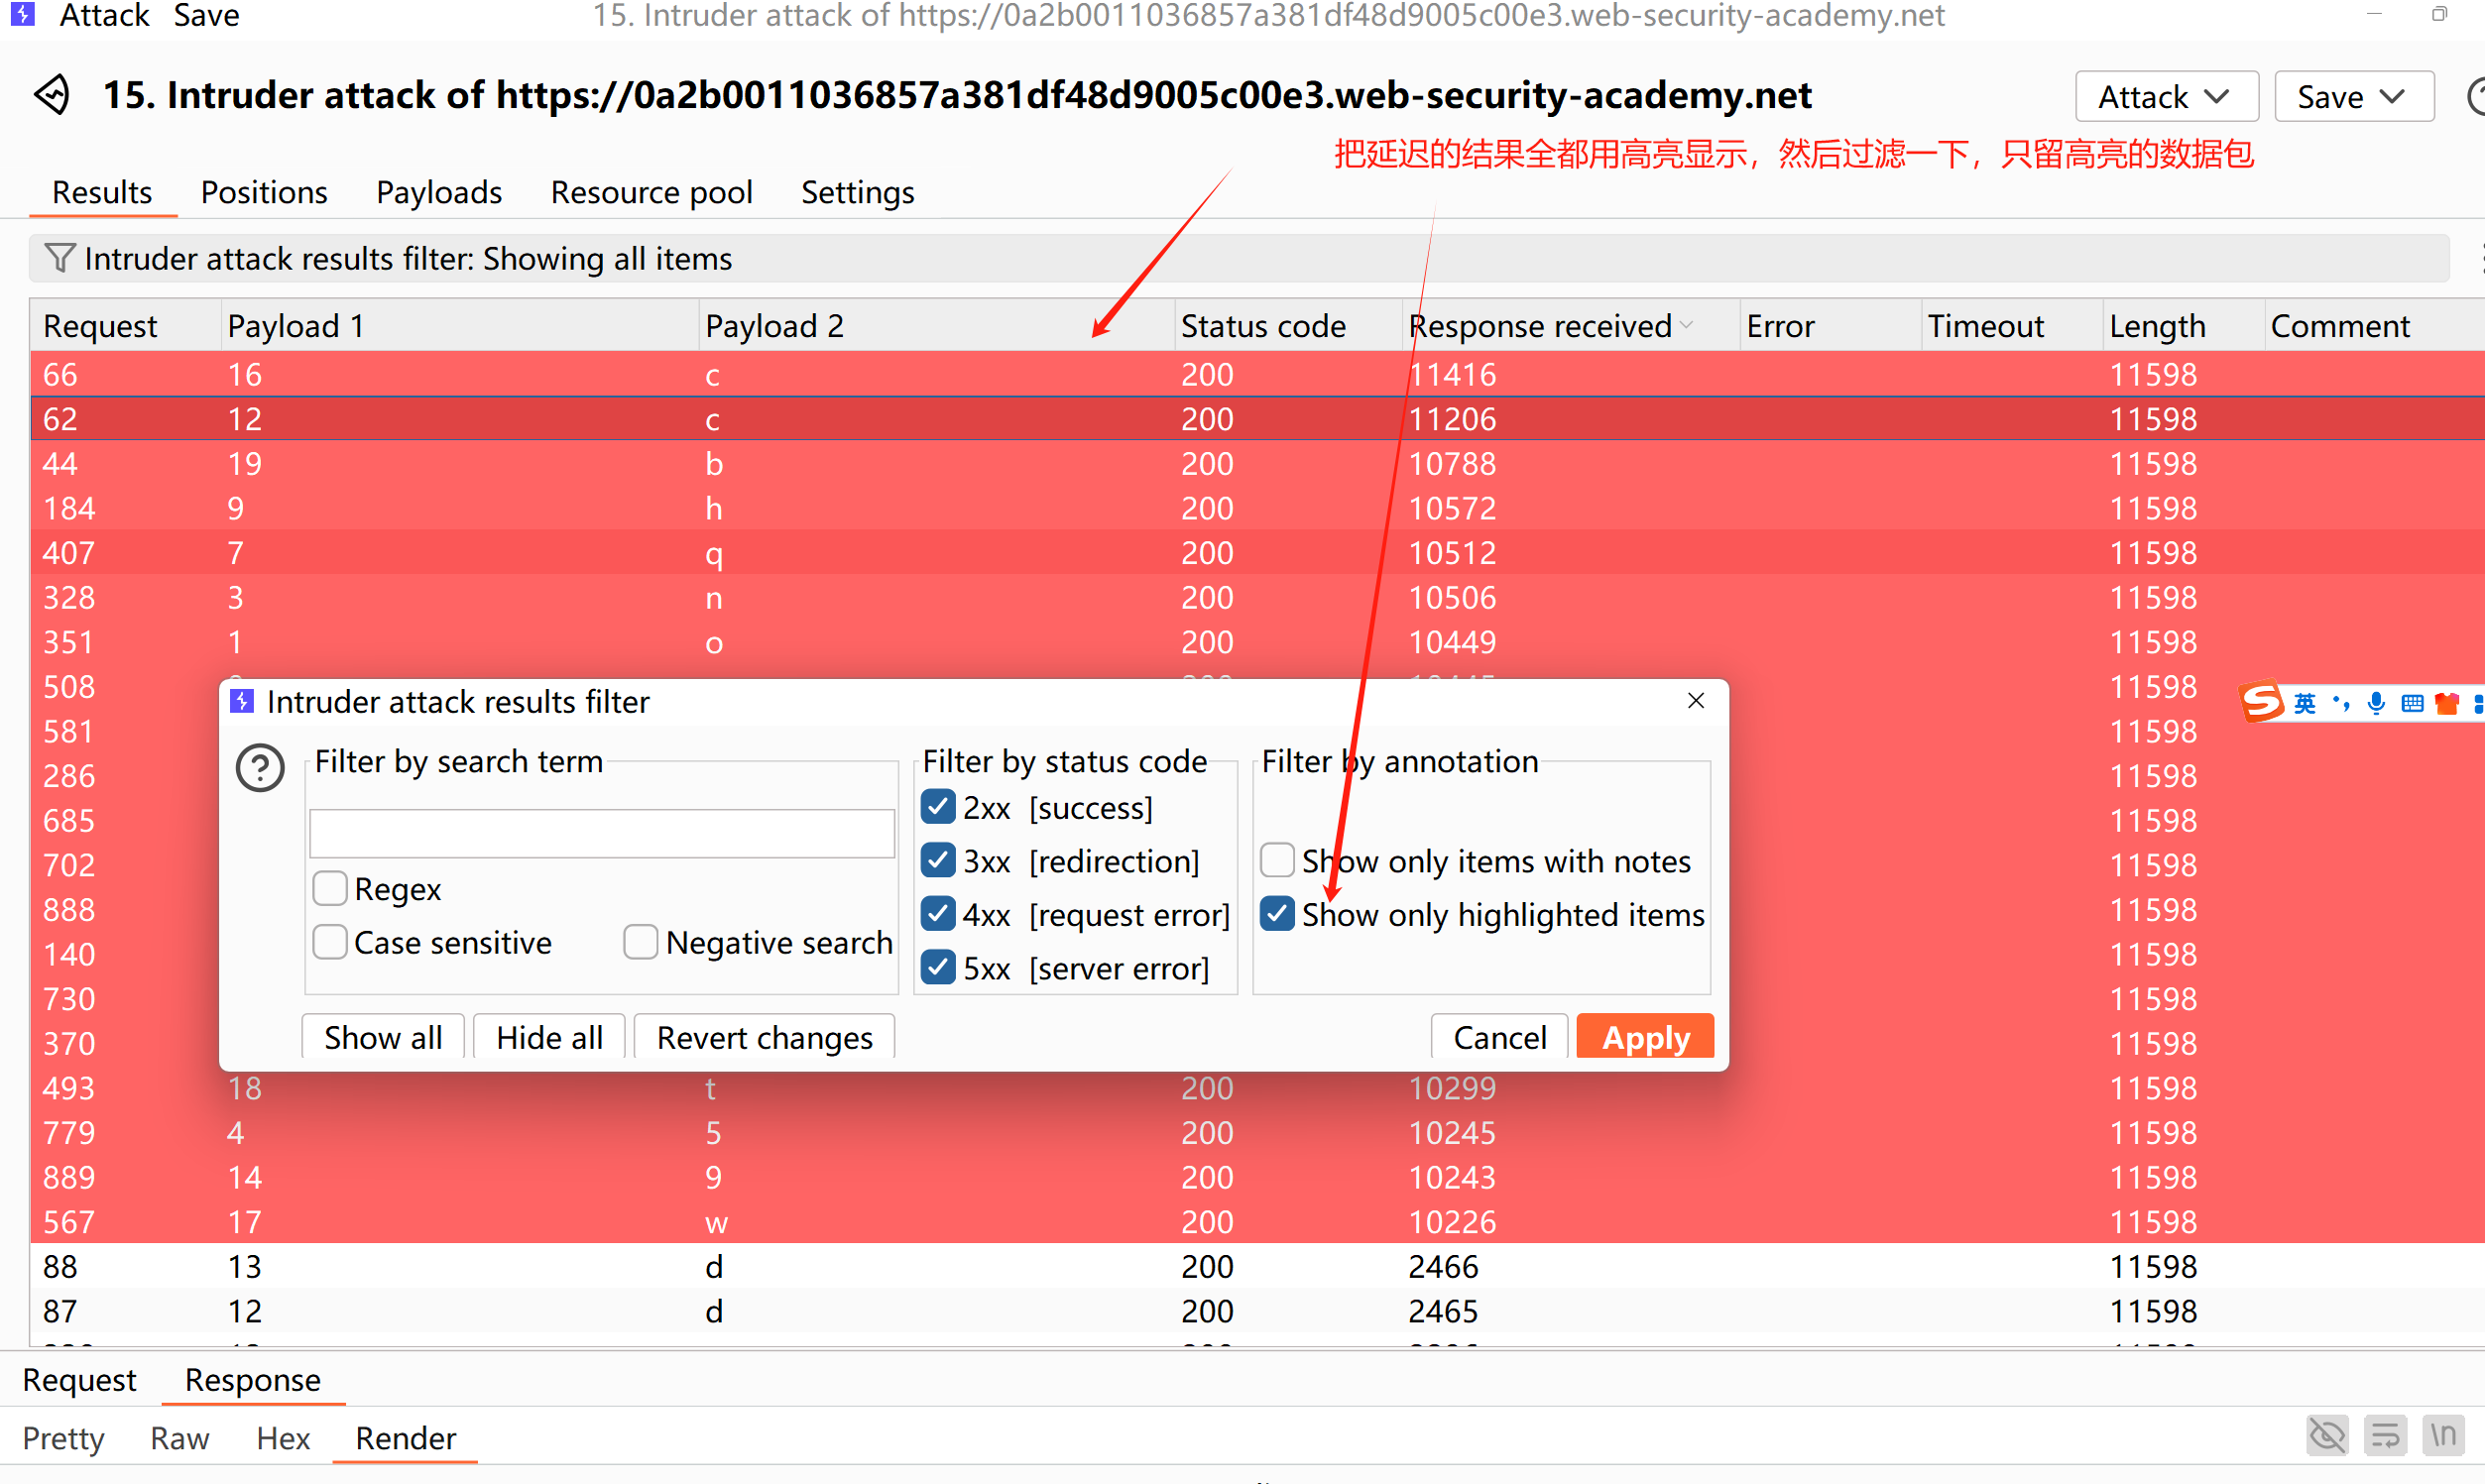Viewport: 2485px width, 1484px height.
Task: Enable the Regex checkbox
Action: [x=330, y=888]
